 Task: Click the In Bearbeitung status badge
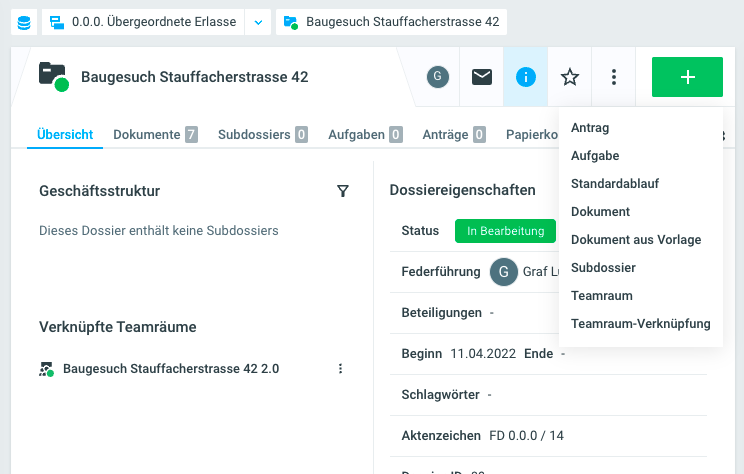click(x=505, y=231)
